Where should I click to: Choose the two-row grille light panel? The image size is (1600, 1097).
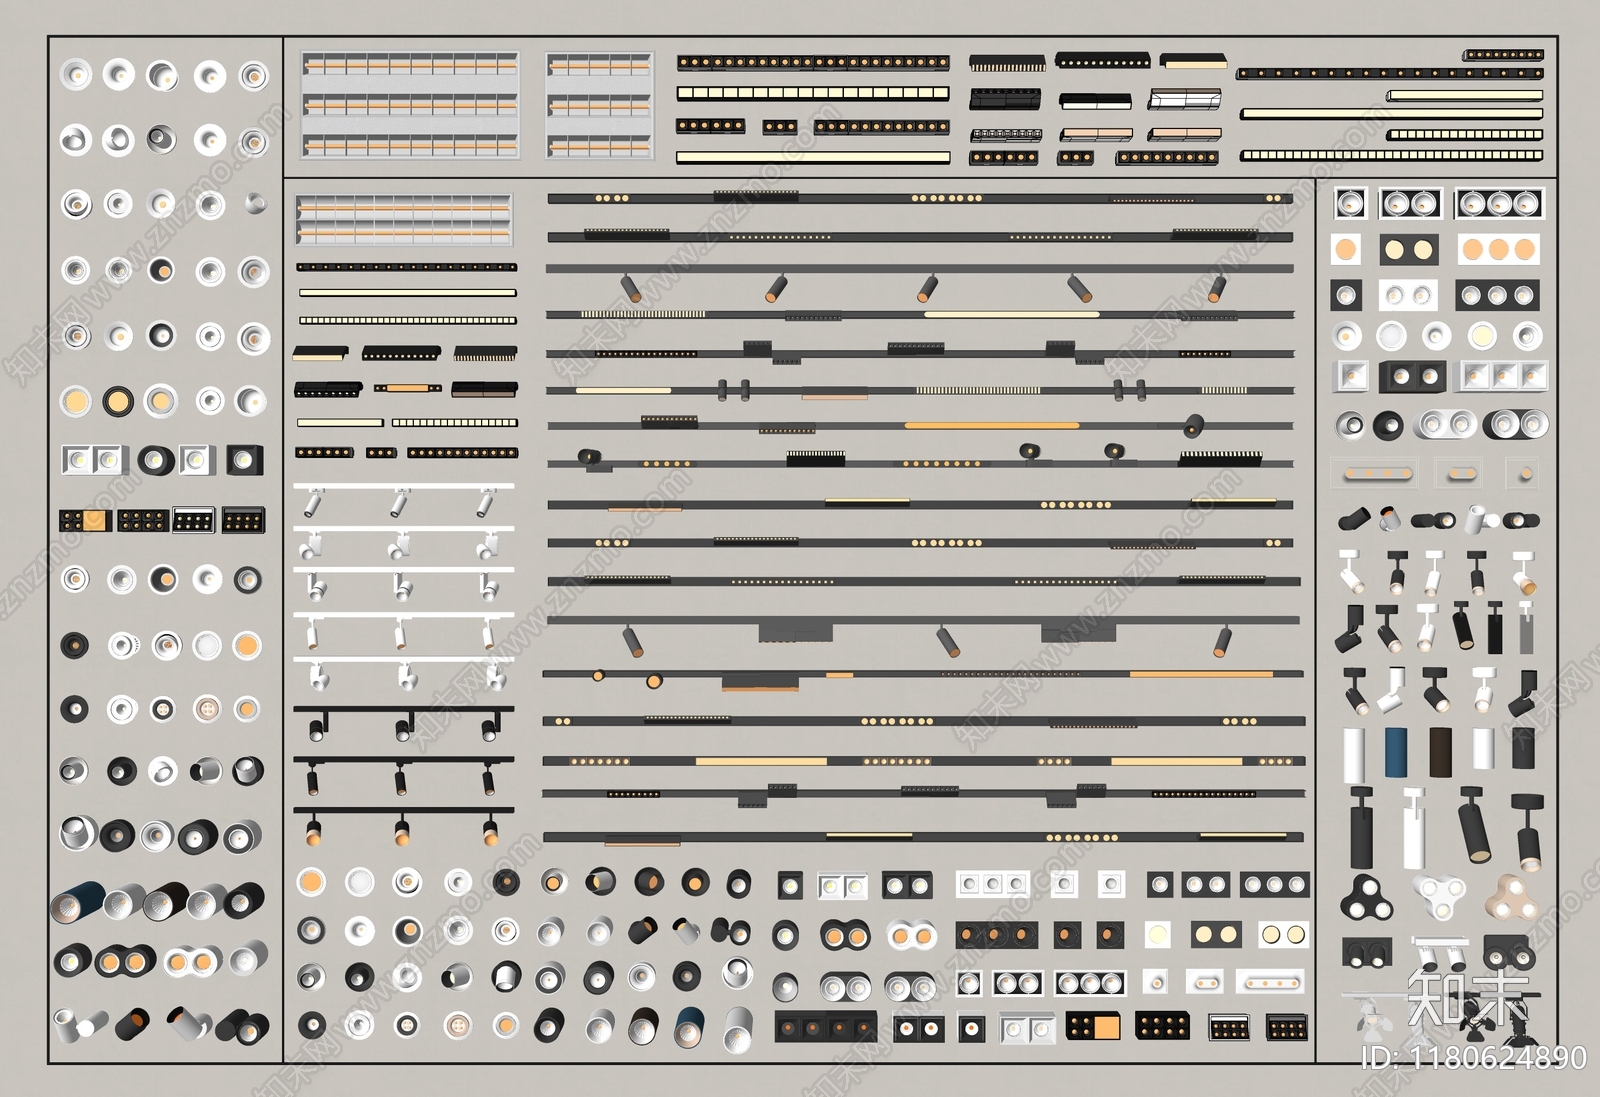[x=404, y=220]
